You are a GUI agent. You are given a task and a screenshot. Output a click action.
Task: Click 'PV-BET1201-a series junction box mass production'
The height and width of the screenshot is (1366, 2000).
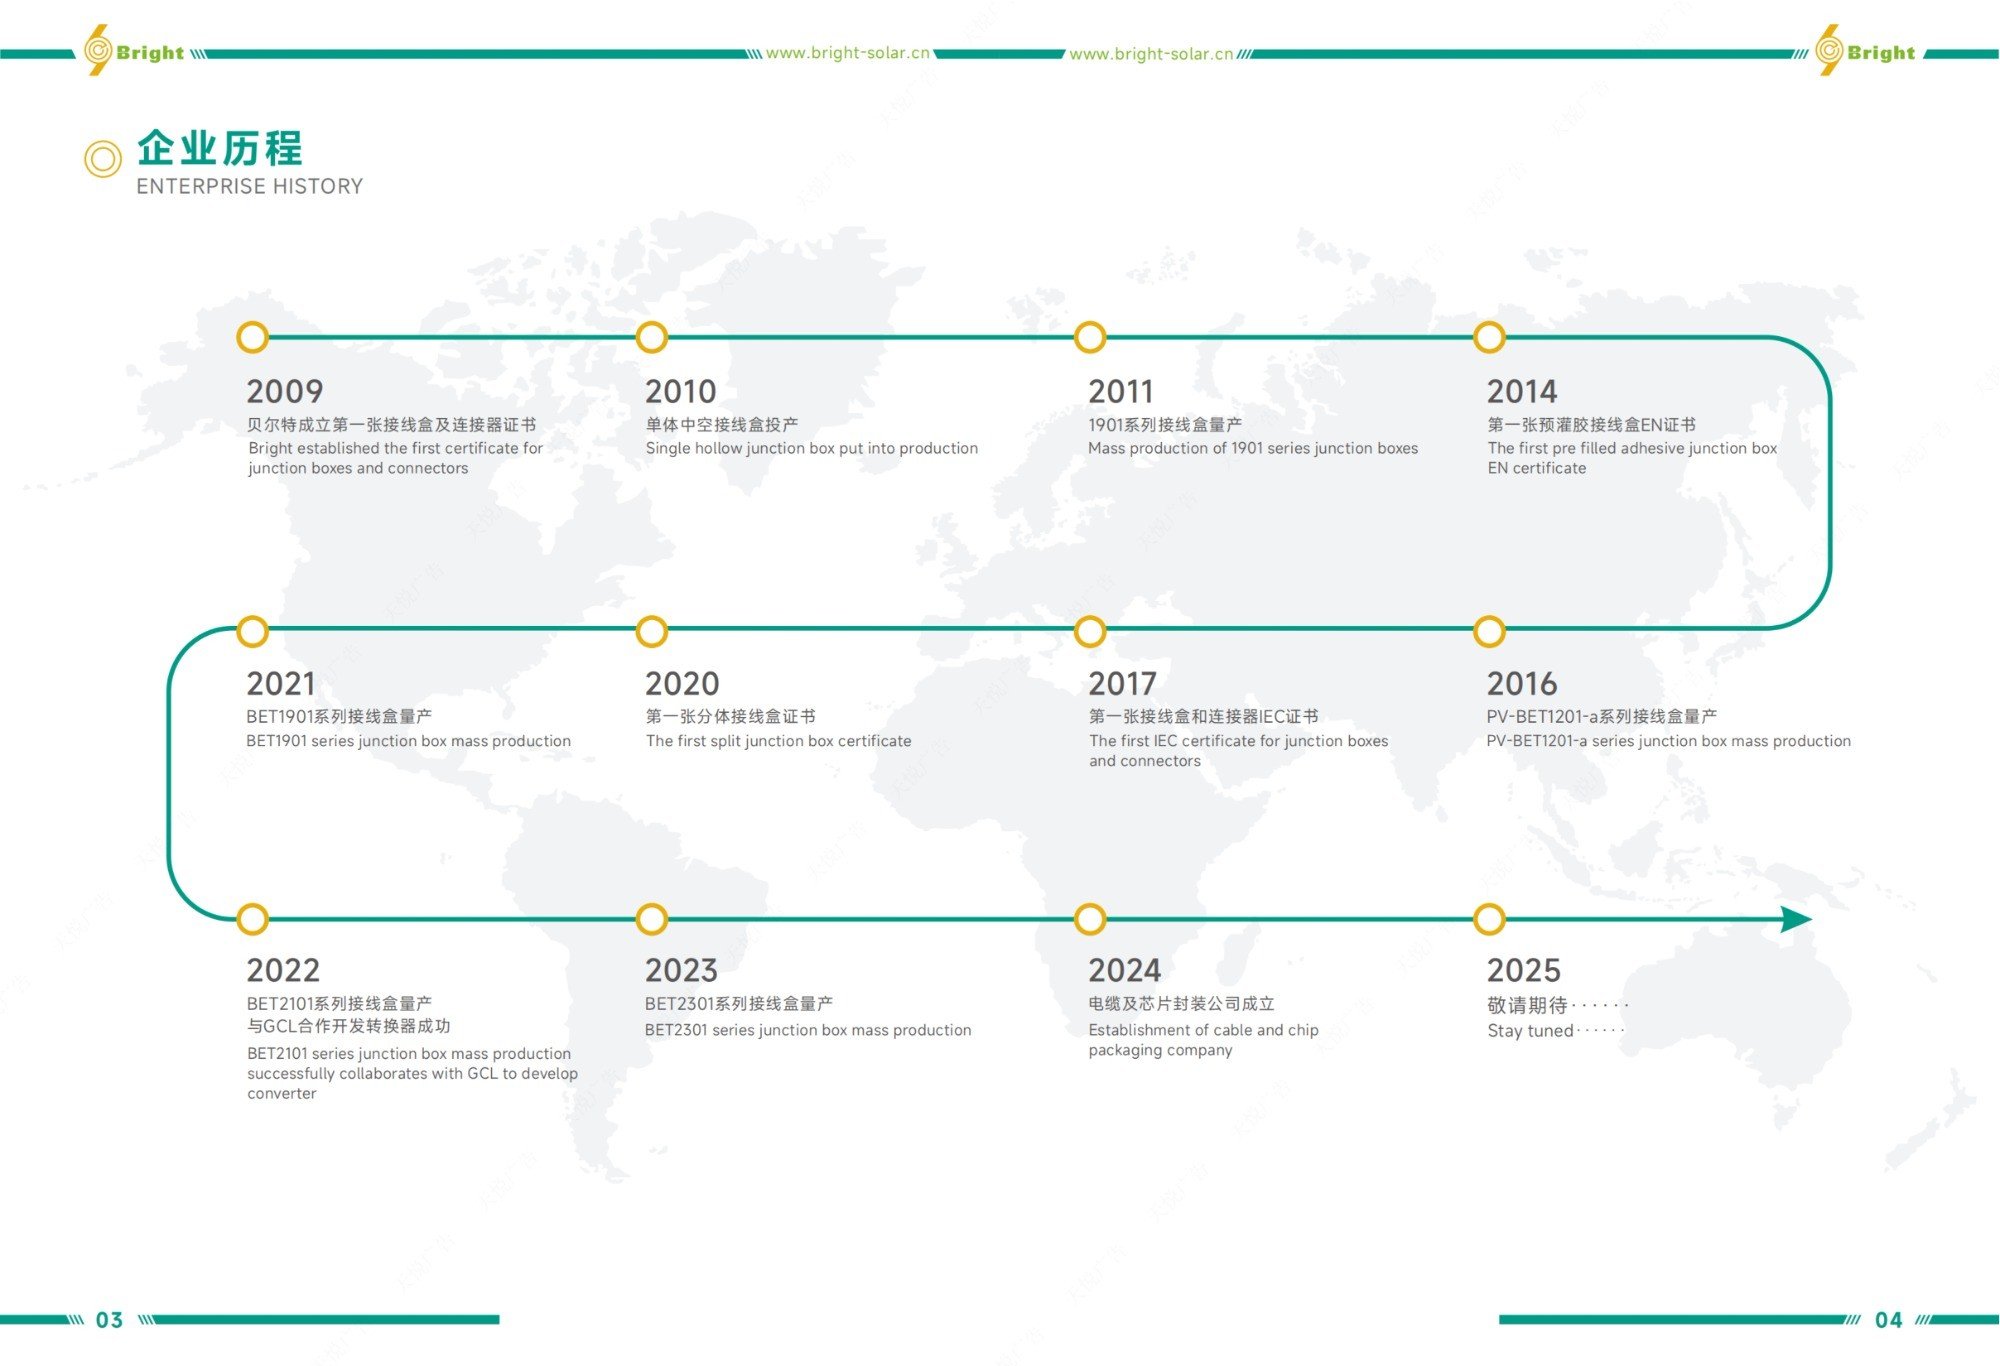(x=1669, y=741)
